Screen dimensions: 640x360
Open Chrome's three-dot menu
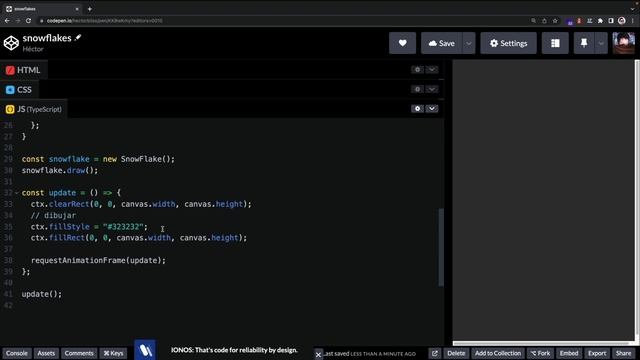[x=633, y=20]
